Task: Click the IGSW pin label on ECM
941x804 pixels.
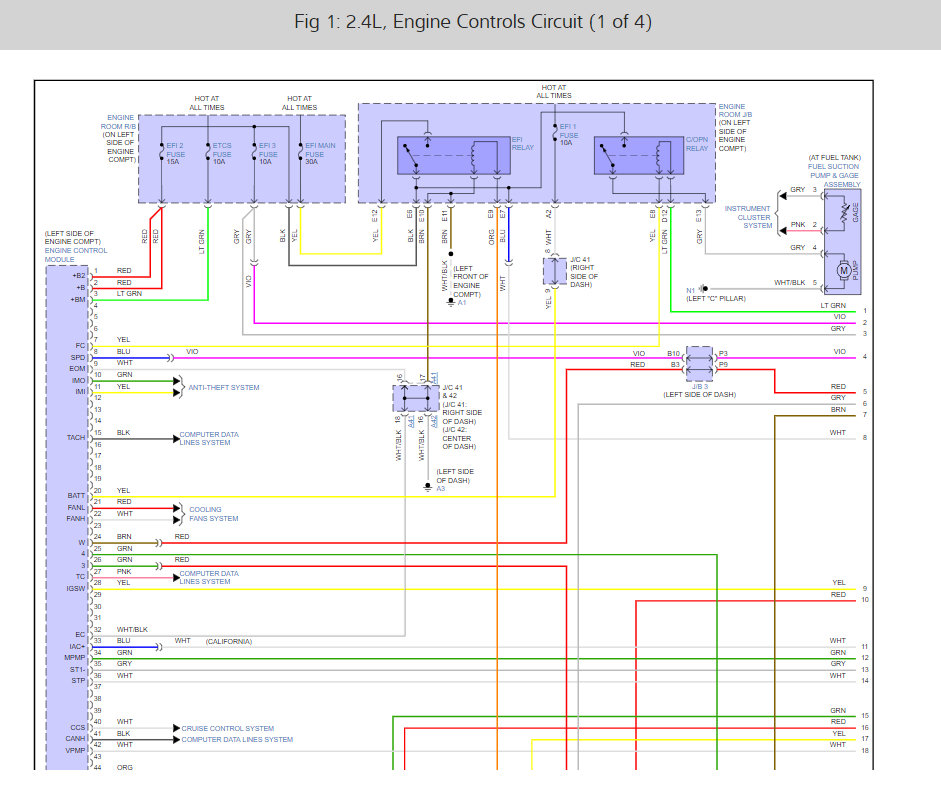Action: pyautogui.click(x=76, y=589)
